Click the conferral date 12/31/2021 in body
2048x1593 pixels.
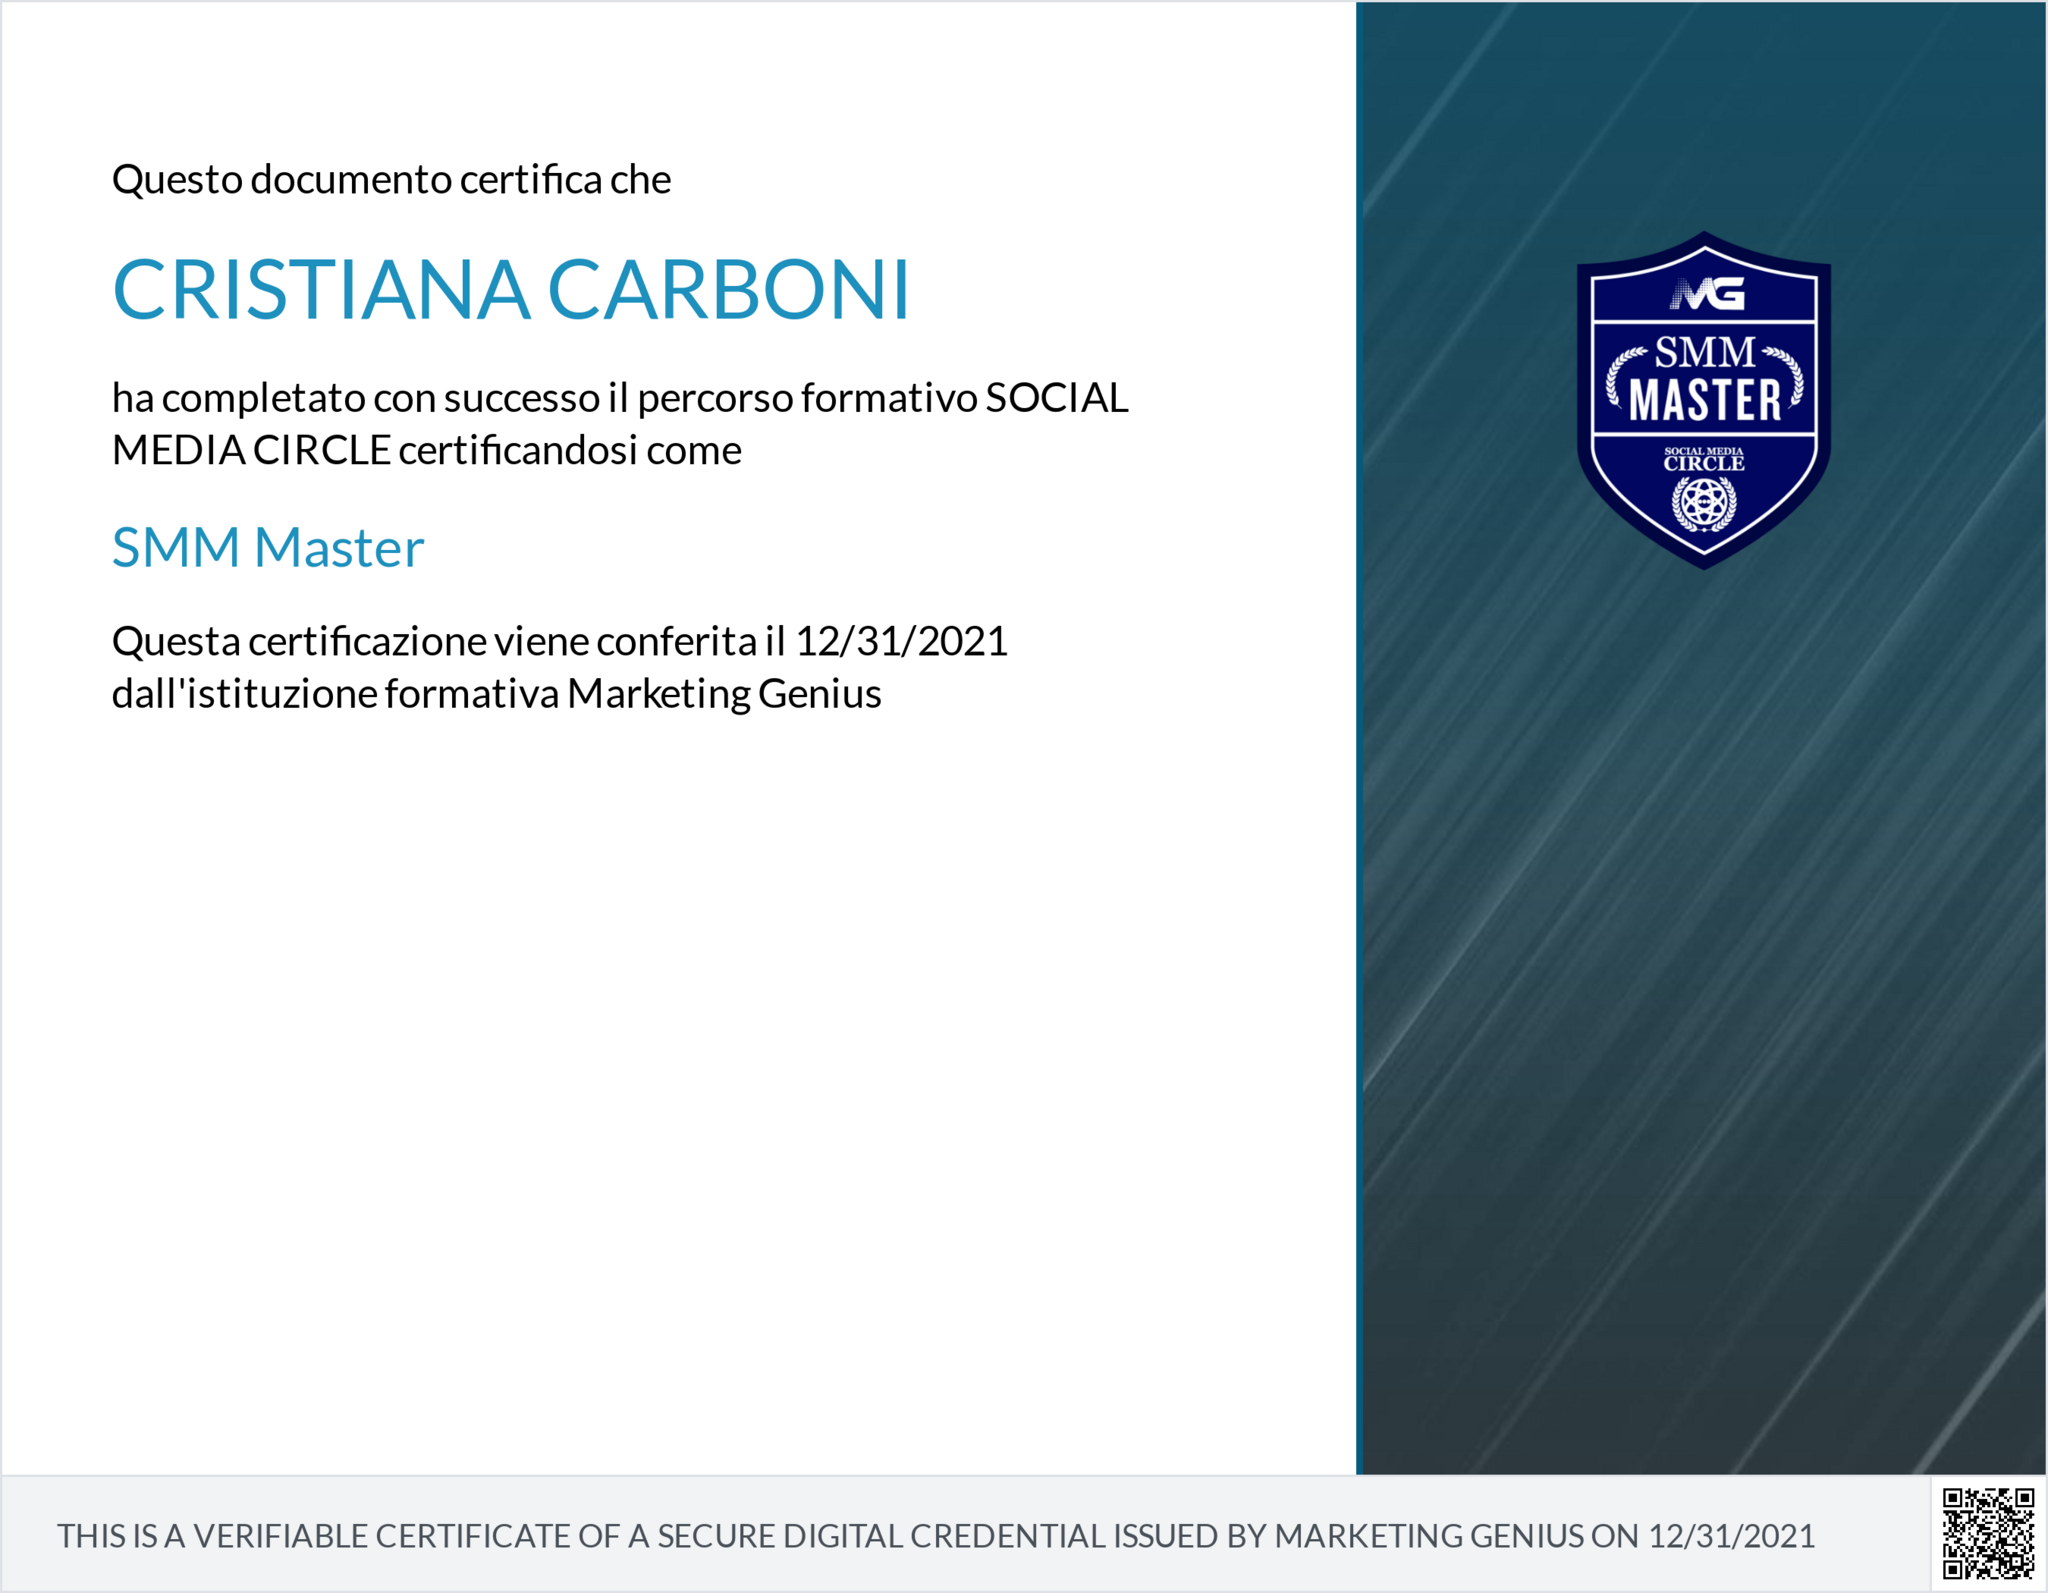900,641
